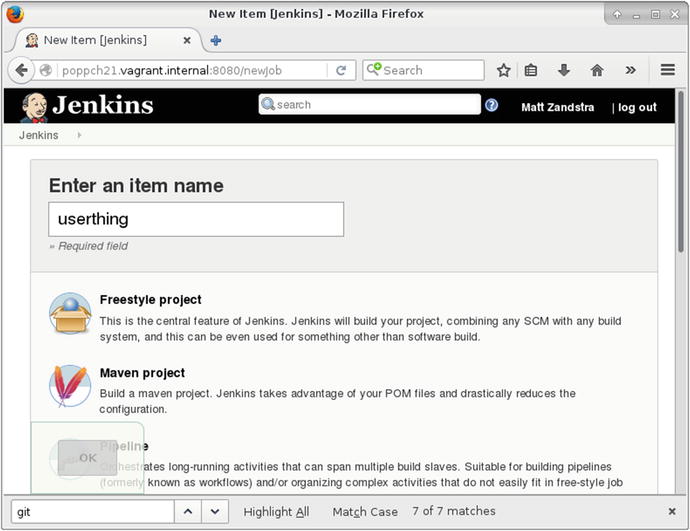The width and height of the screenshot is (690, 531).
Task: Toggle Highlight All in find bar
Action: pos(276,512)
